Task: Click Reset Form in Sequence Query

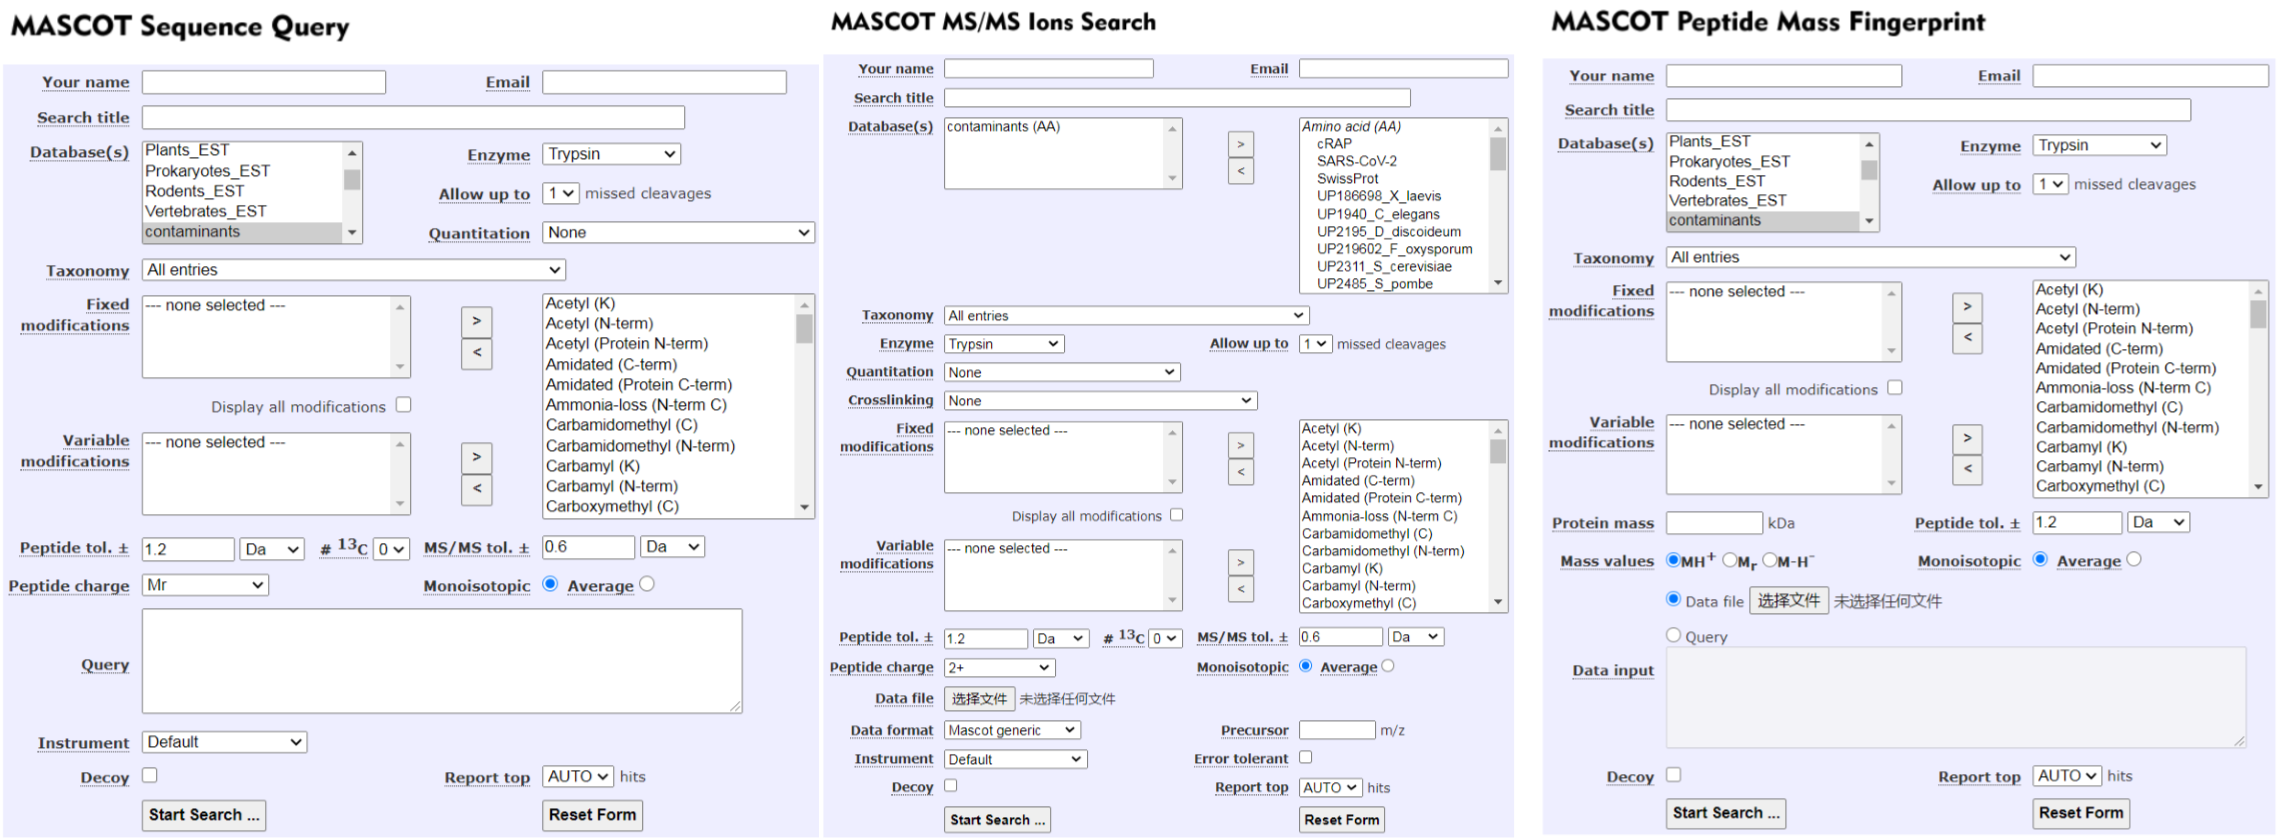Action: [592, 815]
